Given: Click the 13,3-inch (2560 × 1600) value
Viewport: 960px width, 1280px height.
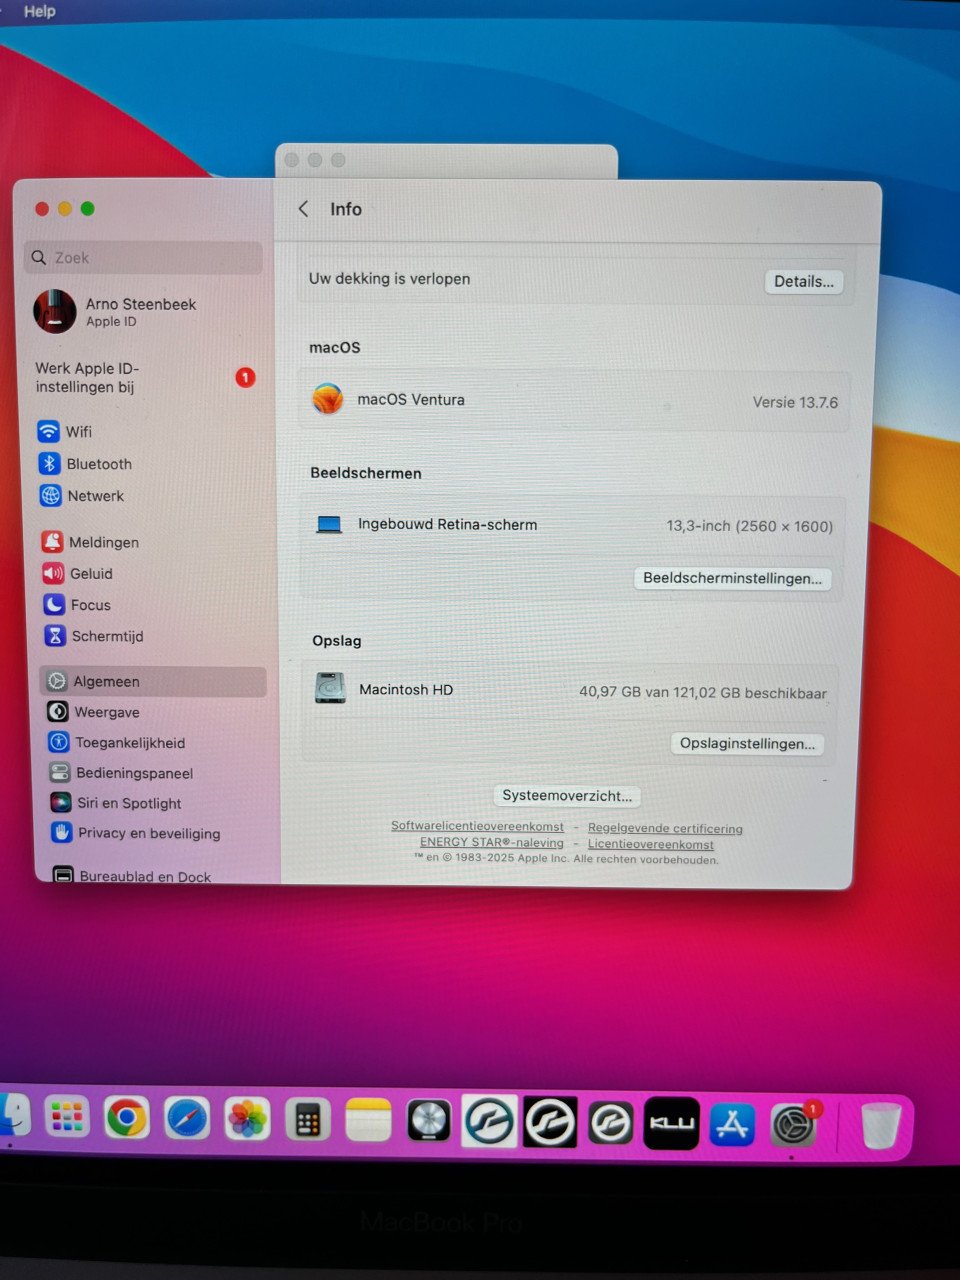Looking at the screenshot, I should pyautogui.click(x=750, y=527).
